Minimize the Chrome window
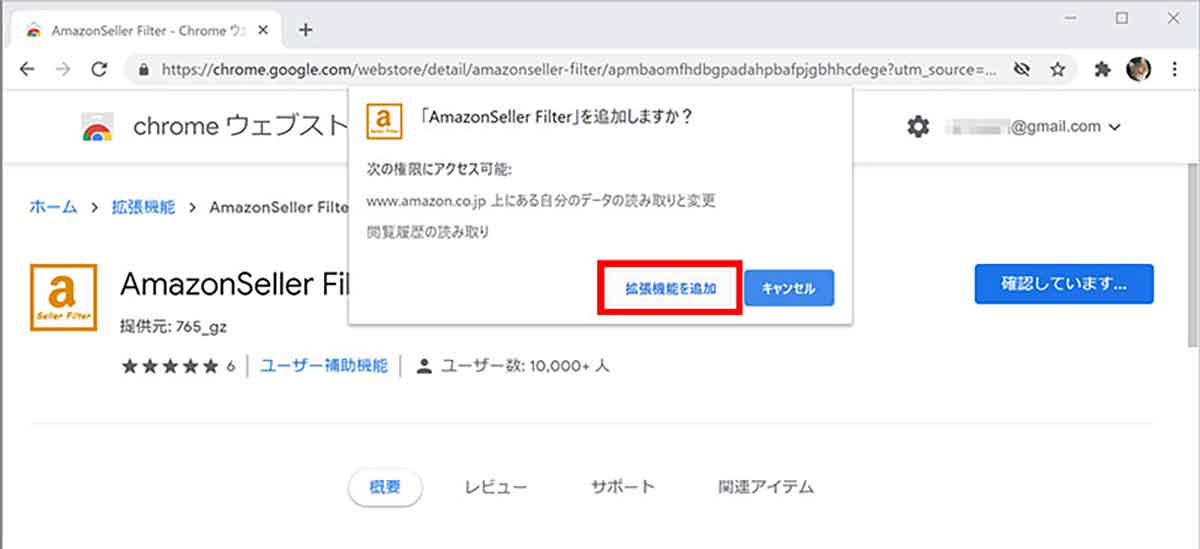The width and height of the screenshot is (1200, 549). [1072, 18]
